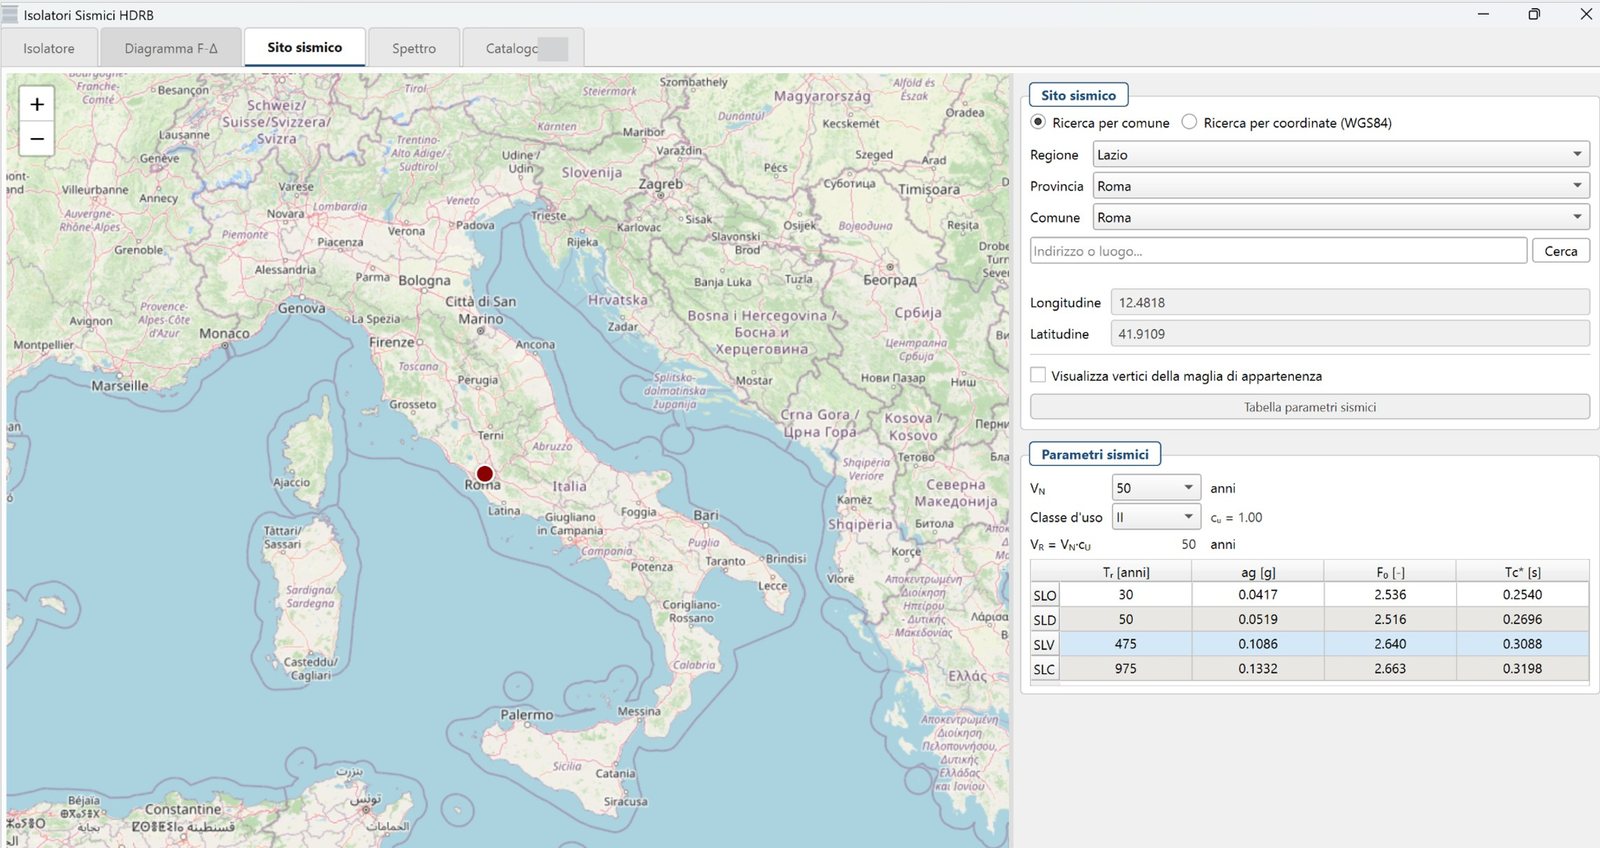
Task: Click the Tc* [s] column header
Action: [x=1522, y=572]
